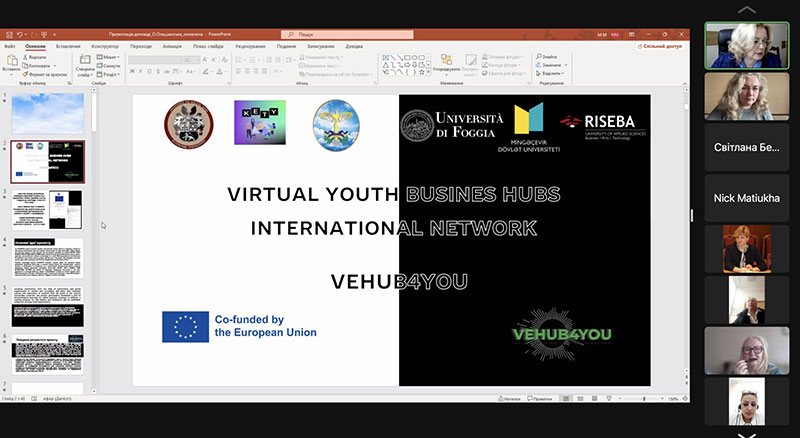
Task: Toggle Bold (Ж) formatting
Action: pyautogui.click(x=132, y=71)
